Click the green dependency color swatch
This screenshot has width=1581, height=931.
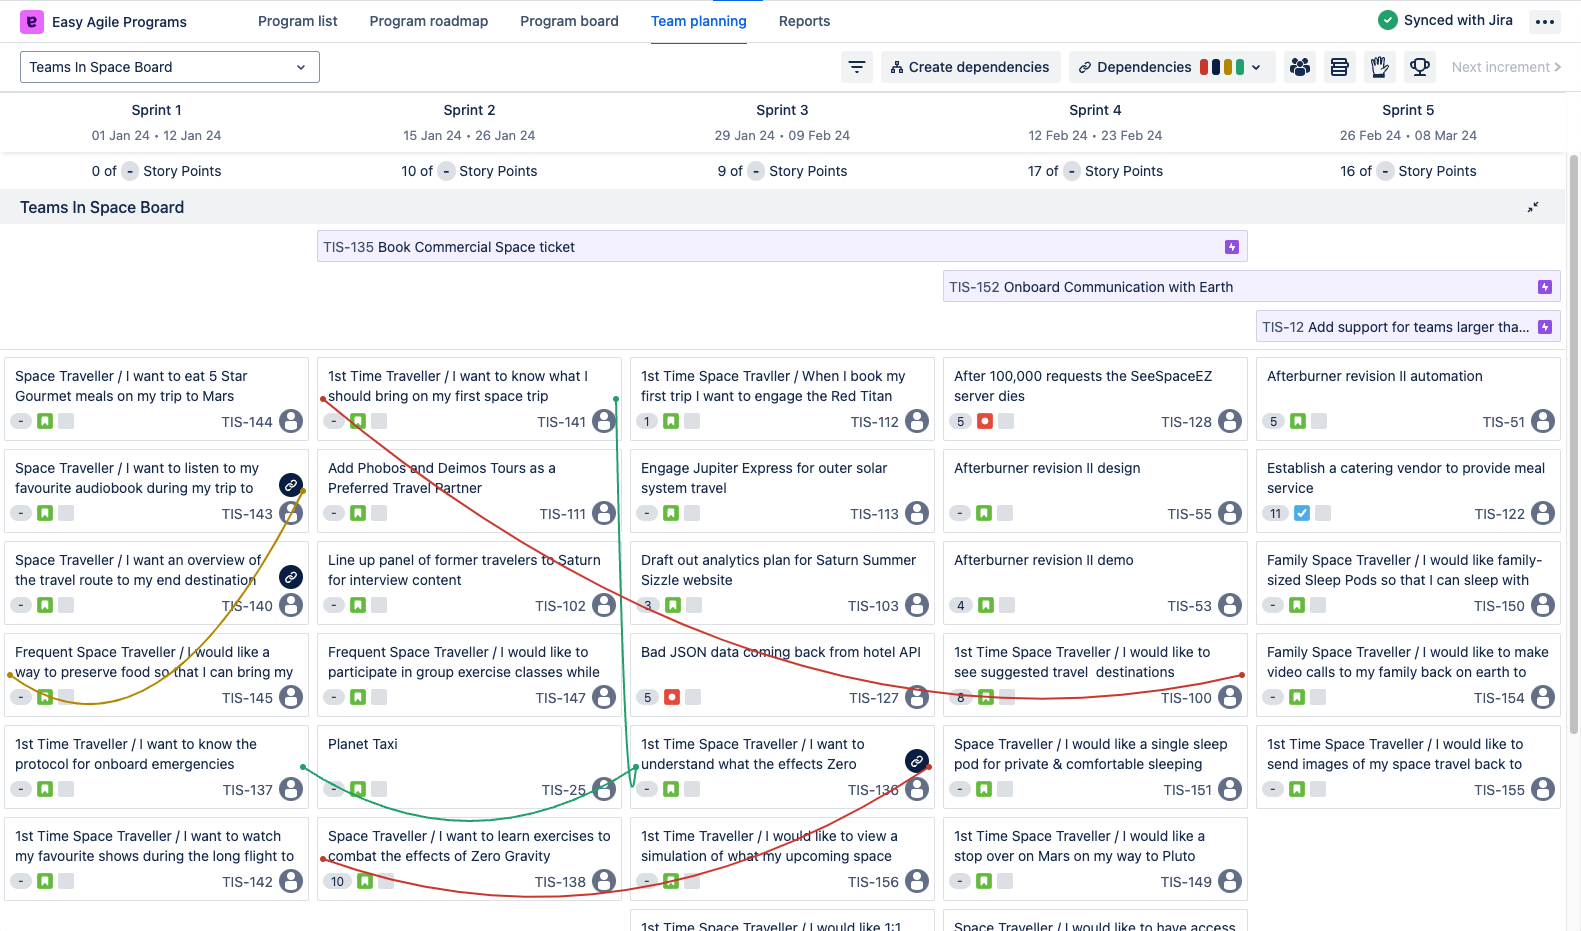(x=1240, y=67)
